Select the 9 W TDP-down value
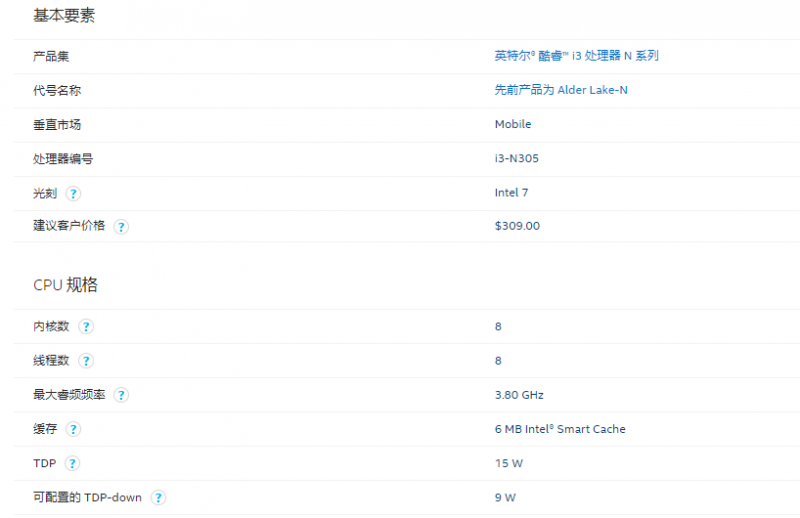 click(x=505, y=498)
